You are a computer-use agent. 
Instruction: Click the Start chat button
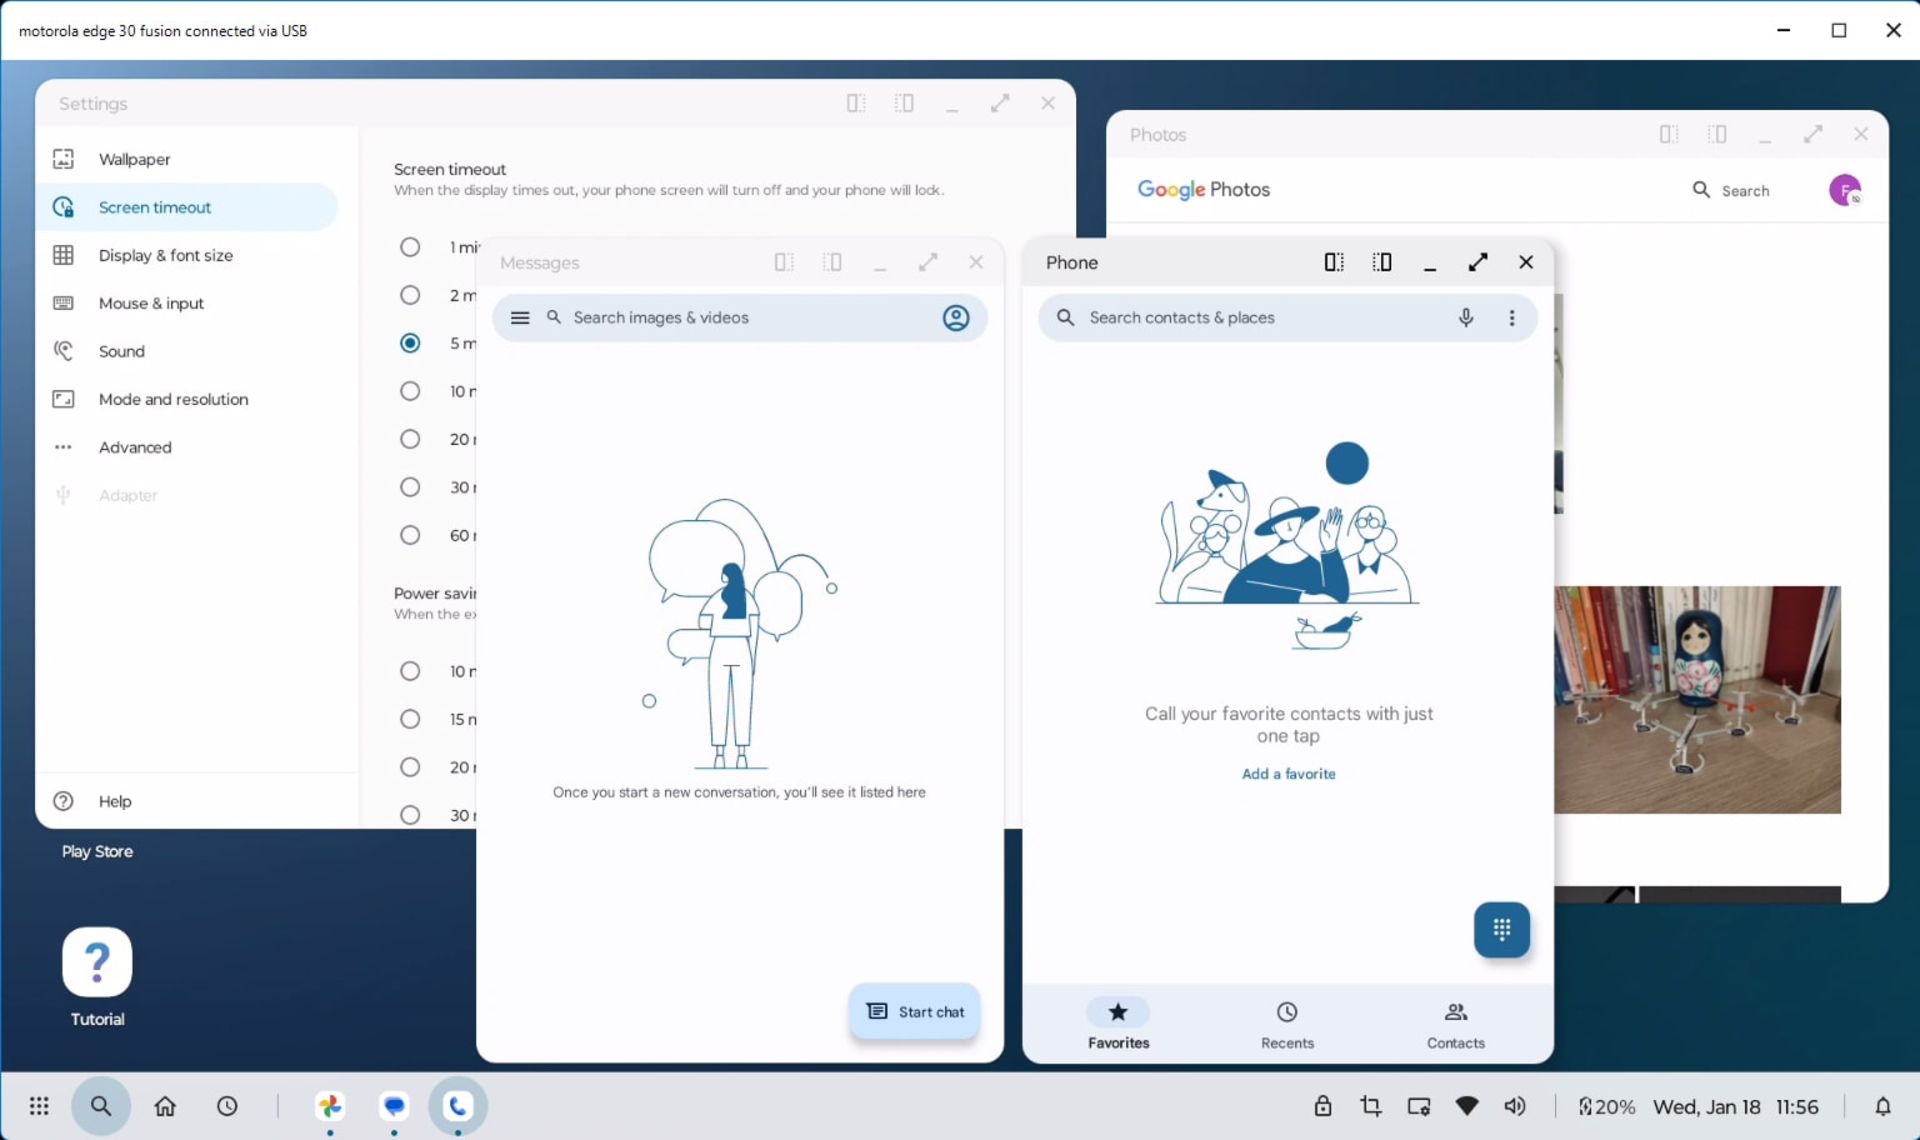point(915,1011)
